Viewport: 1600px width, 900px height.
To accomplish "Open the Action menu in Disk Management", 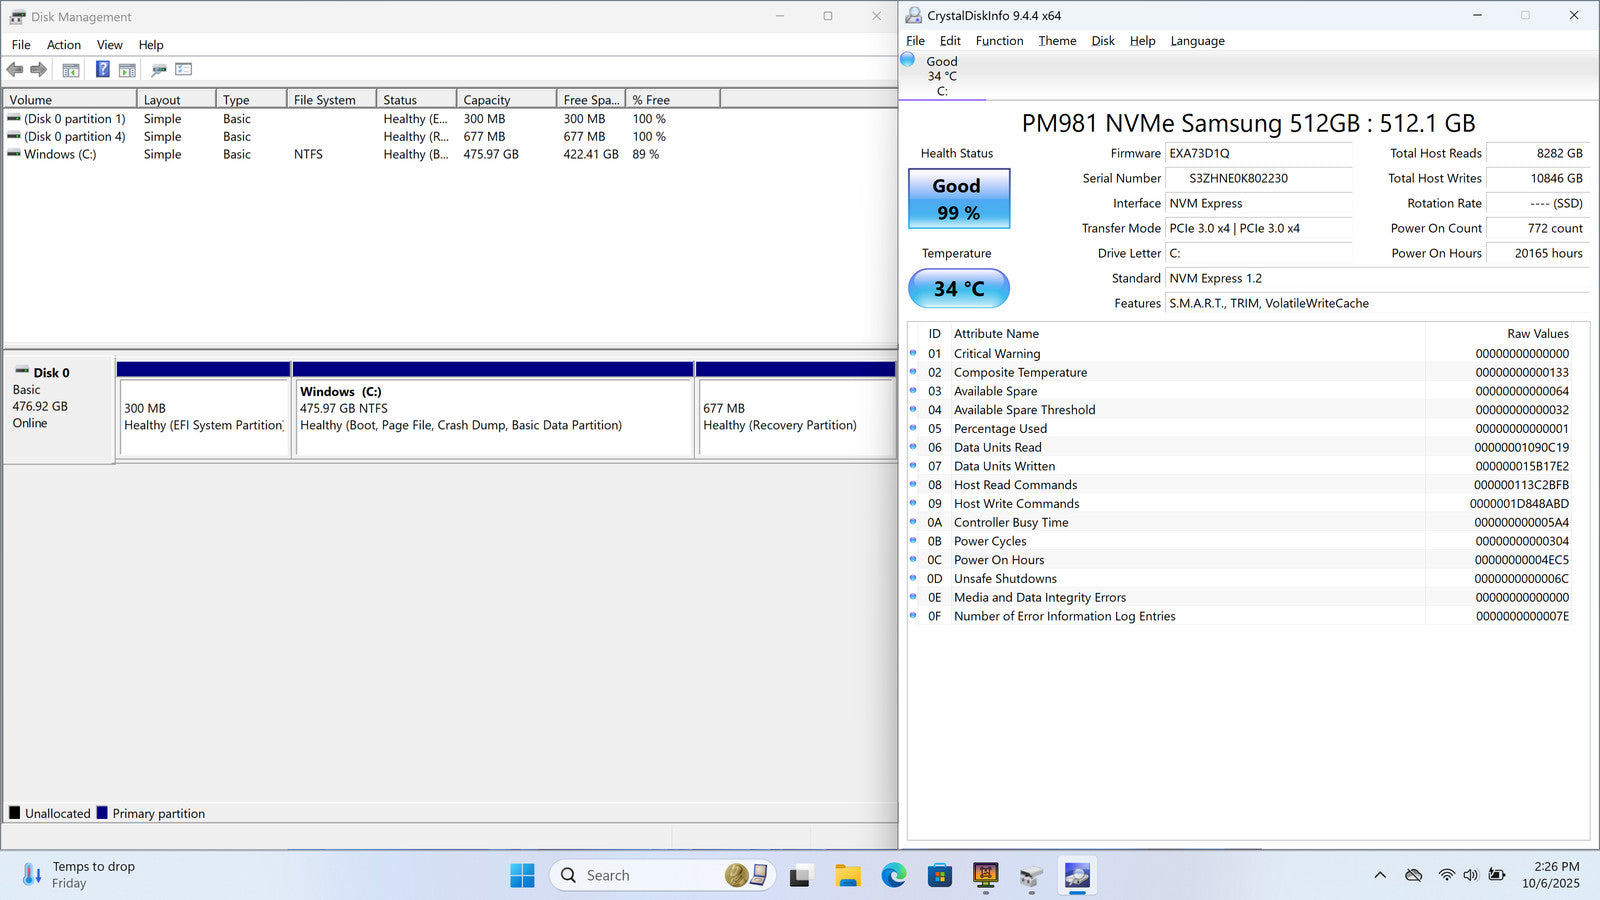I will pos(63,45).
